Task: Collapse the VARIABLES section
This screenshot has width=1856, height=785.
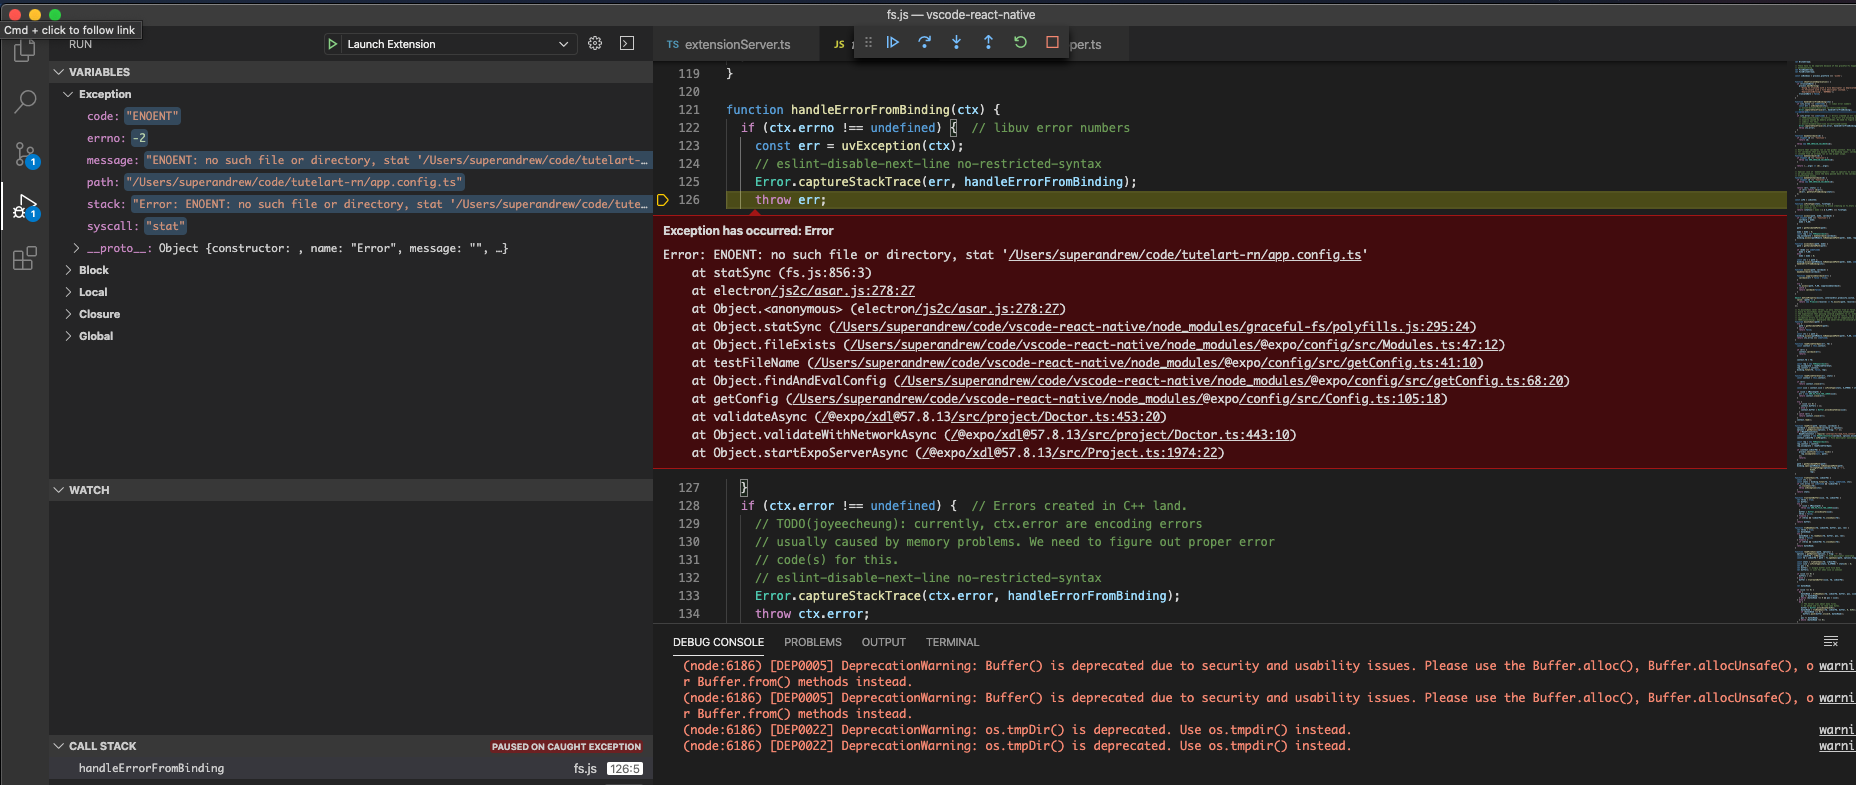Action: click(x=350, y=72)
